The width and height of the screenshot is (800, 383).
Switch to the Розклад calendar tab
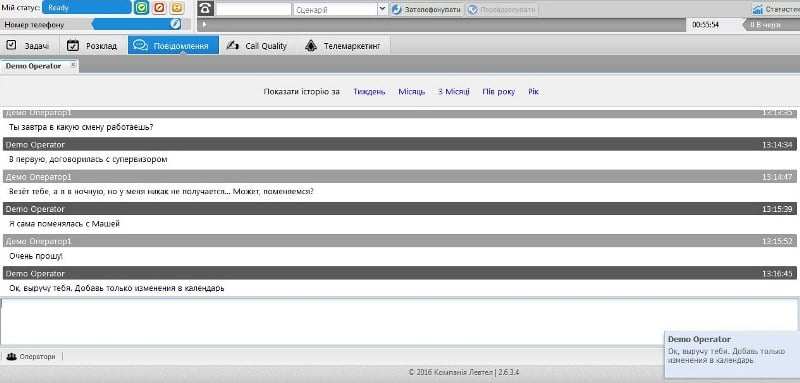coord(93,45)
